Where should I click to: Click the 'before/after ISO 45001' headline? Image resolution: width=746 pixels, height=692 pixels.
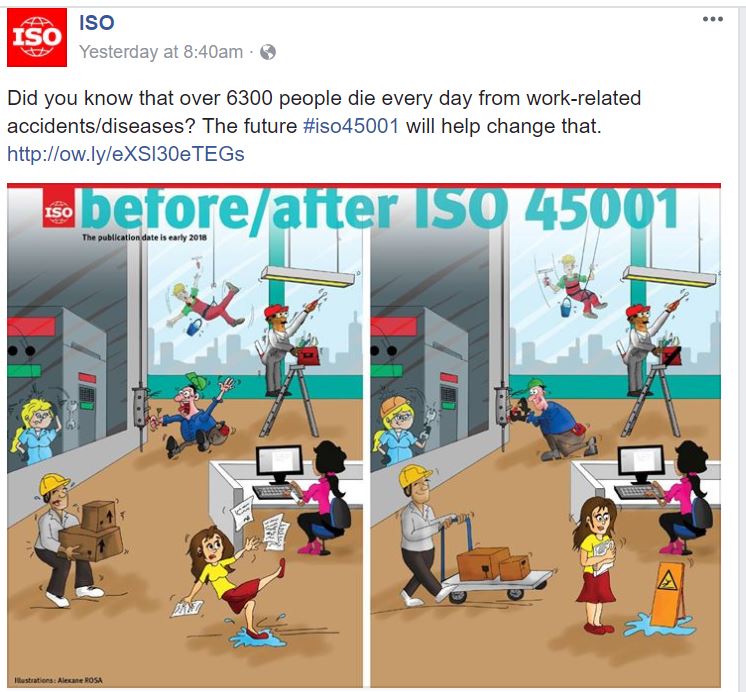380,209
